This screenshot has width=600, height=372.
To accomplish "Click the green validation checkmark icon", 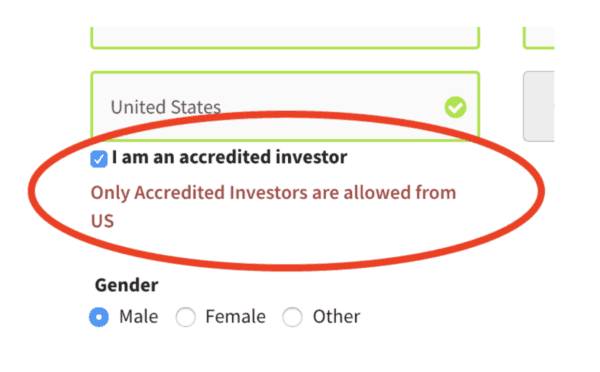I will (455, 107).
